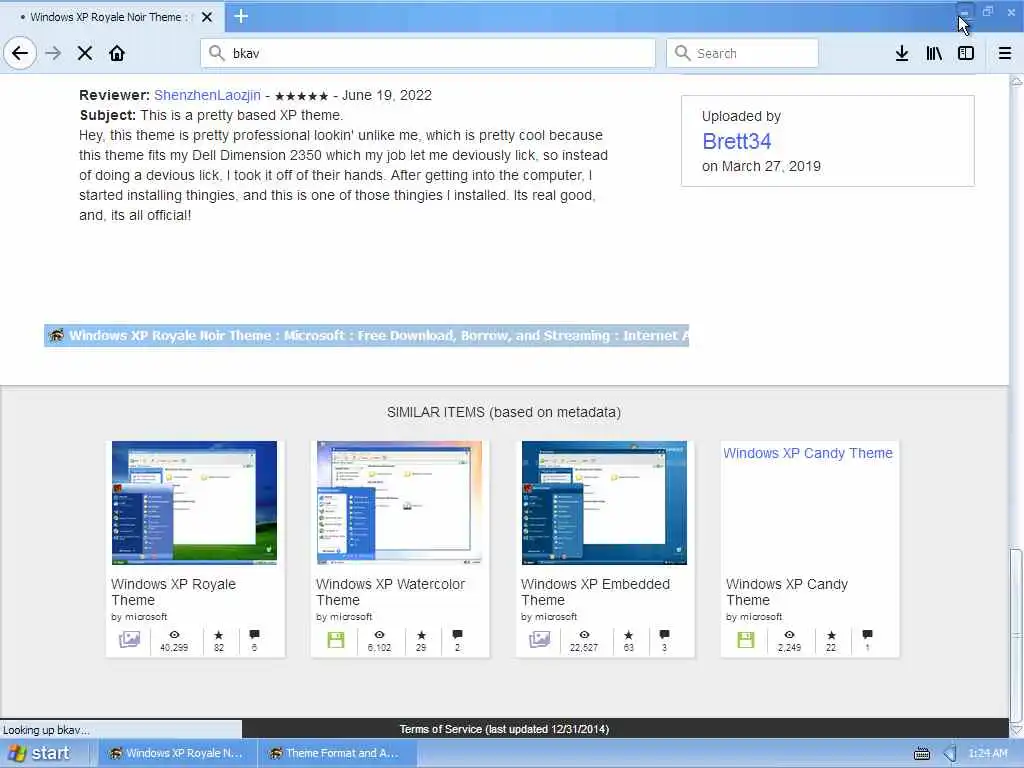Click views eye icon on Candy card
Screen dimensions: 1024x768
(x=790, y=635)
